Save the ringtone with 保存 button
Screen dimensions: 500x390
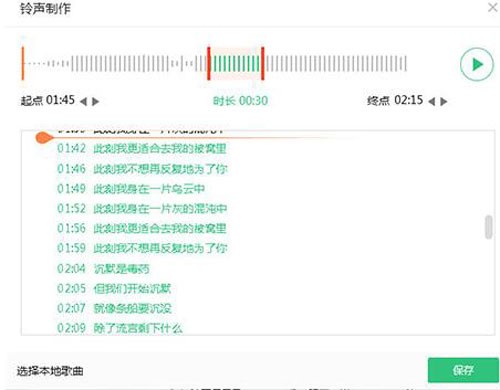pyautogui.click(x=463, y=370)
